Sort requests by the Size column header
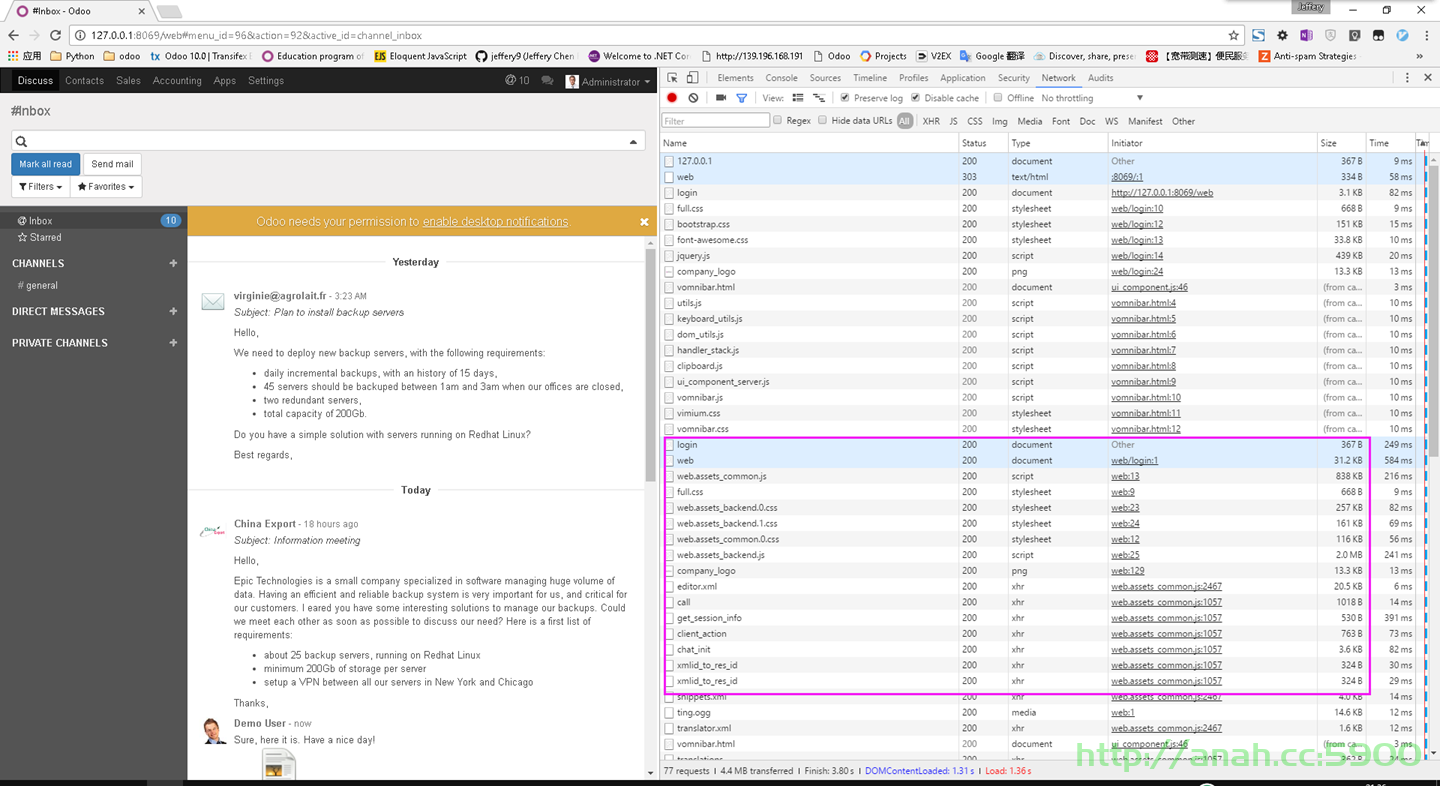 pyautogui.click(x=1340, y=143)
